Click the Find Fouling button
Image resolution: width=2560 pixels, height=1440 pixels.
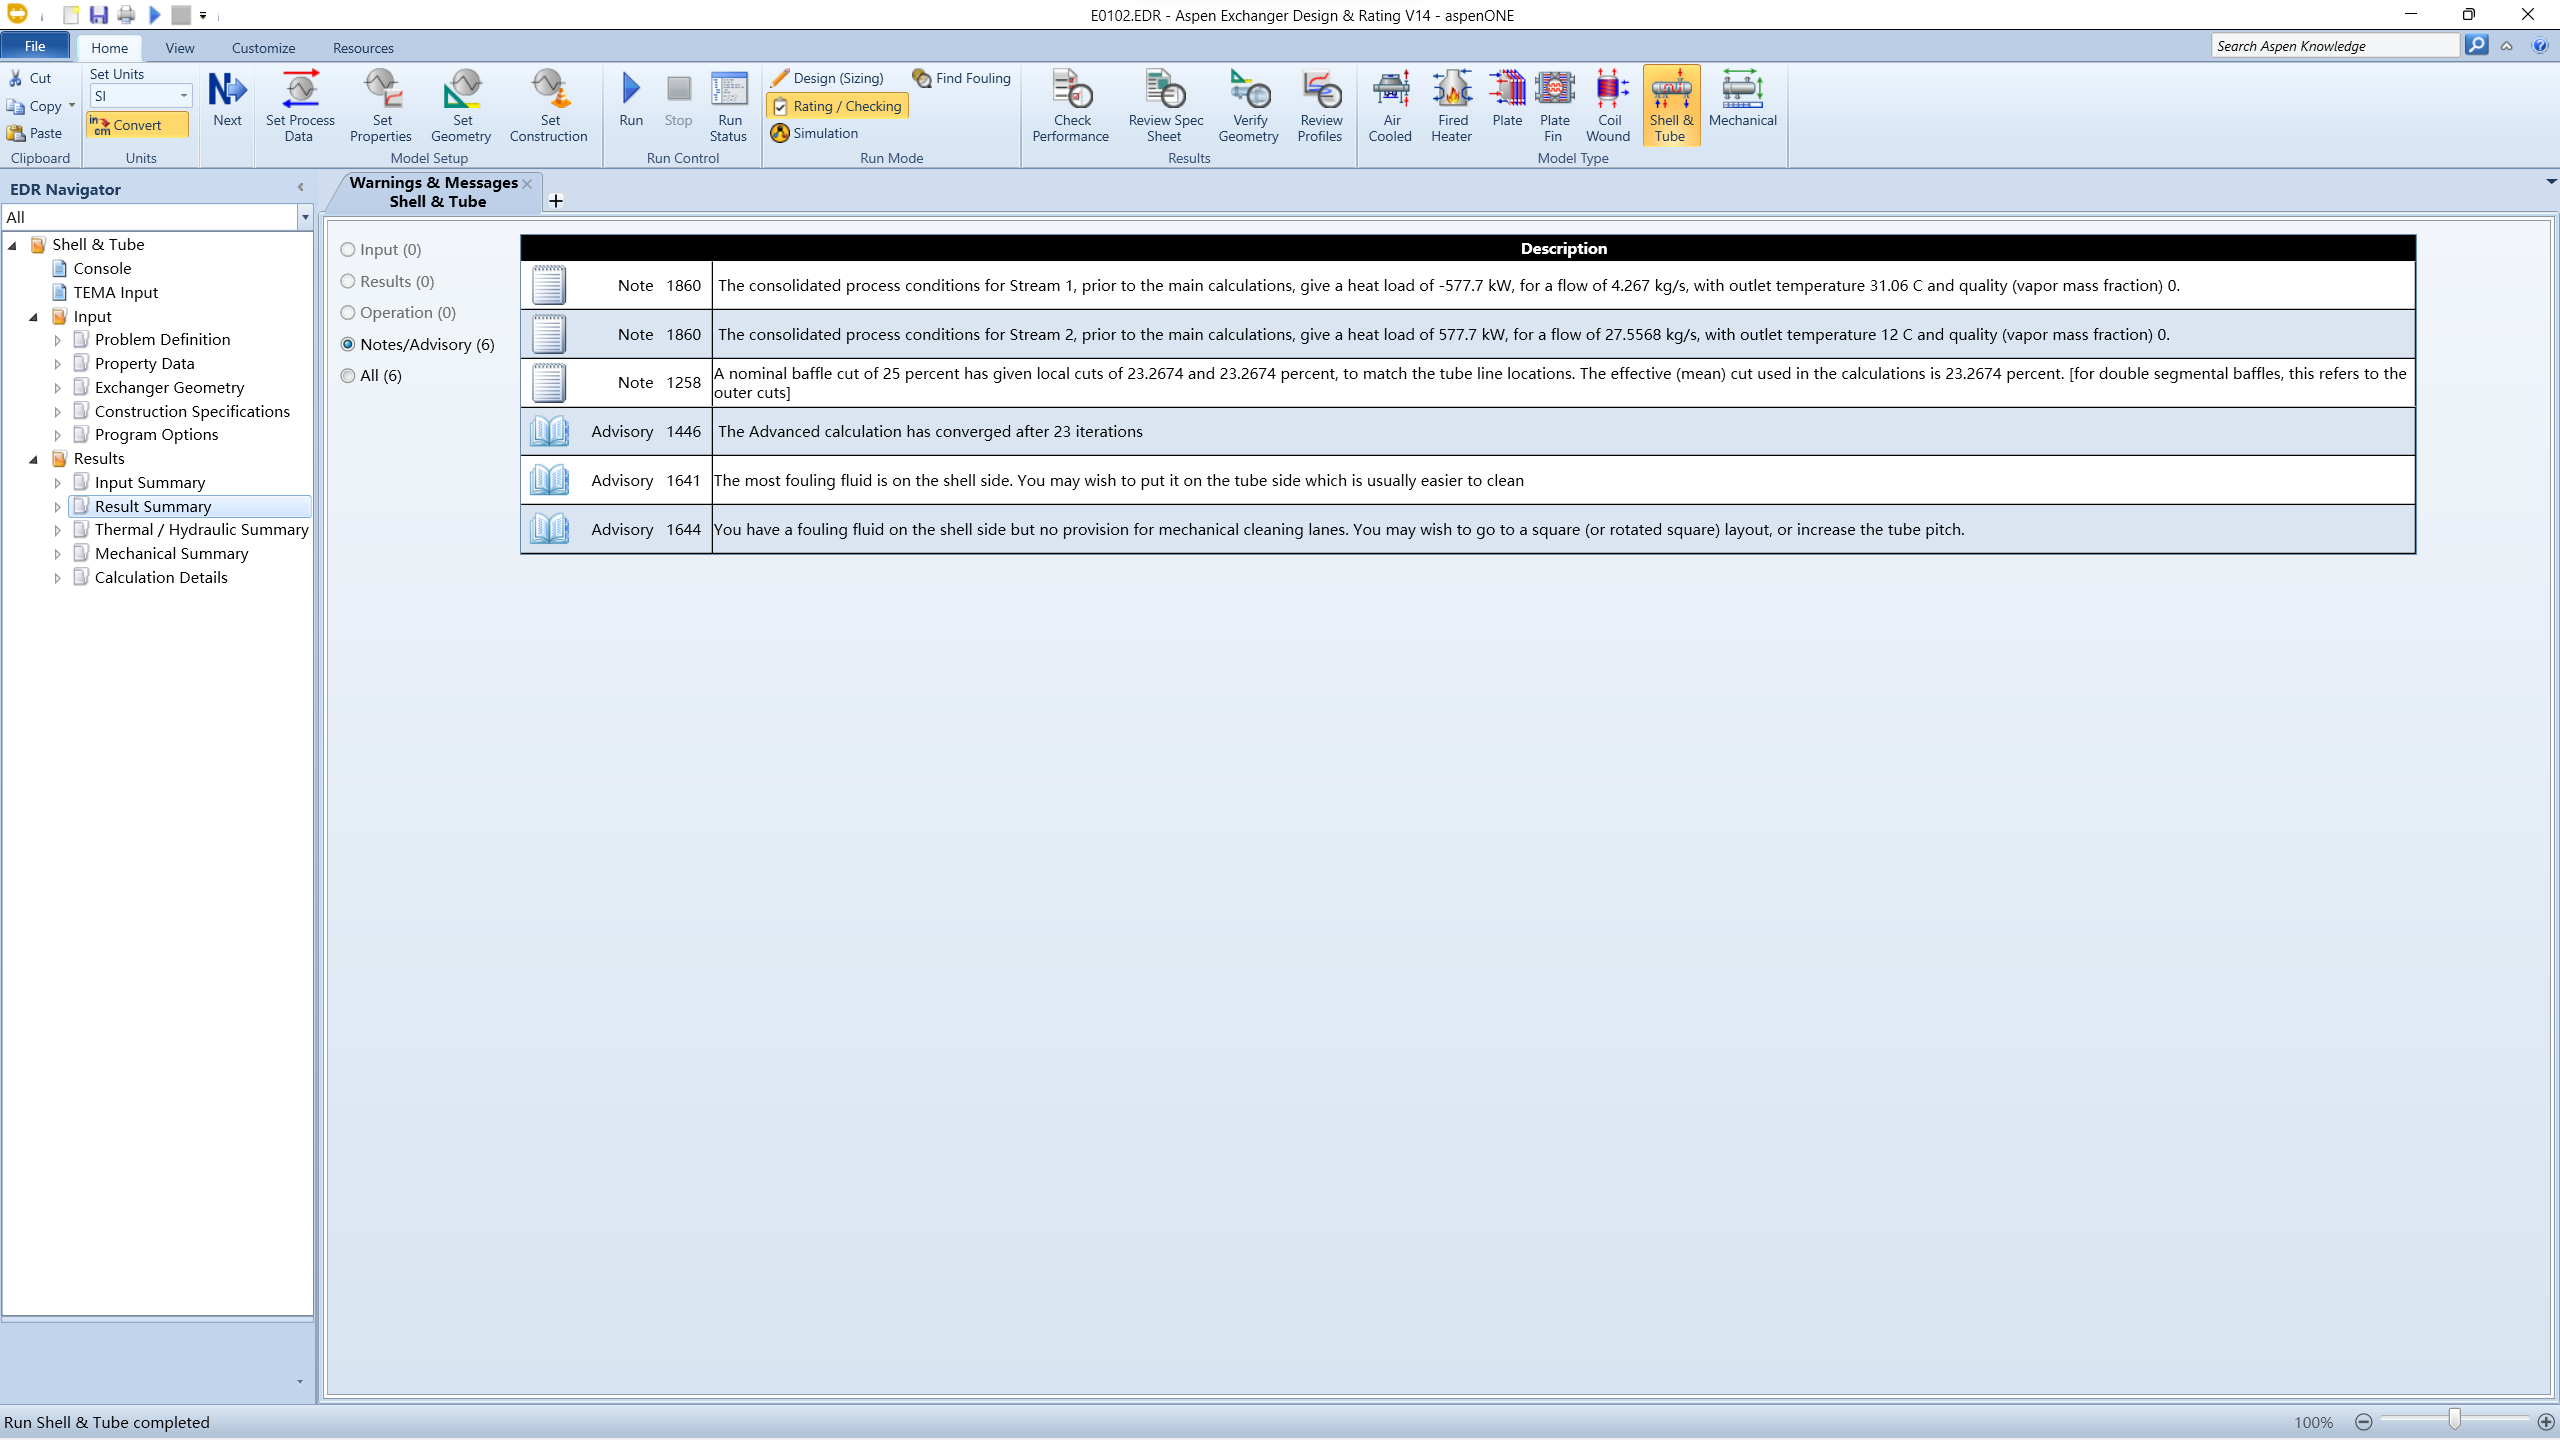(961, 78)
